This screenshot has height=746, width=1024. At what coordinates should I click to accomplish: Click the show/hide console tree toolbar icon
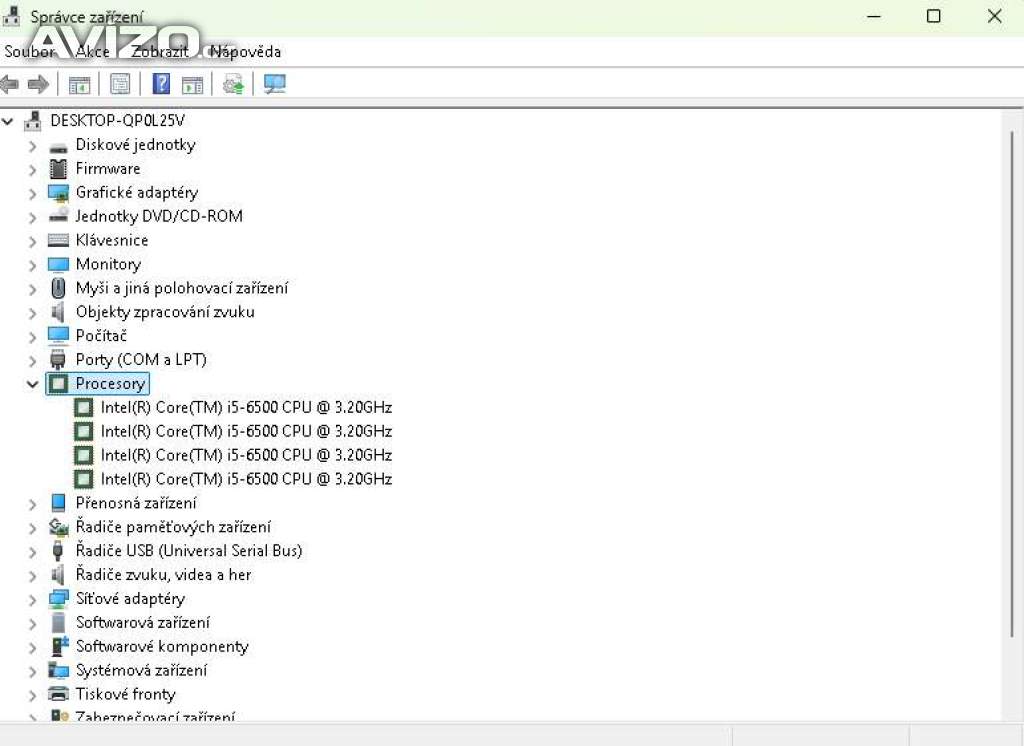point(79,85)
